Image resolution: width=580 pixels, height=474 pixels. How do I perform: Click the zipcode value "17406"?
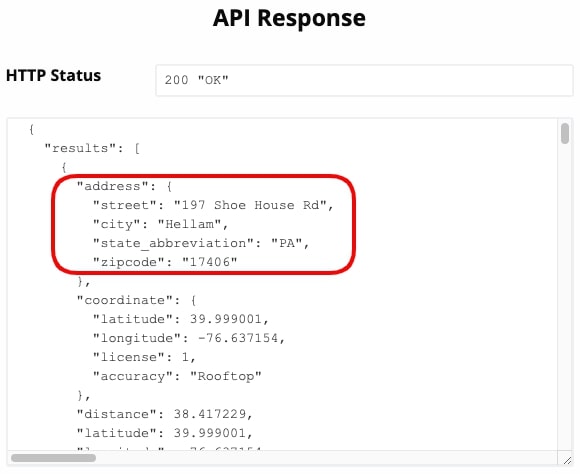pos(210,262)
